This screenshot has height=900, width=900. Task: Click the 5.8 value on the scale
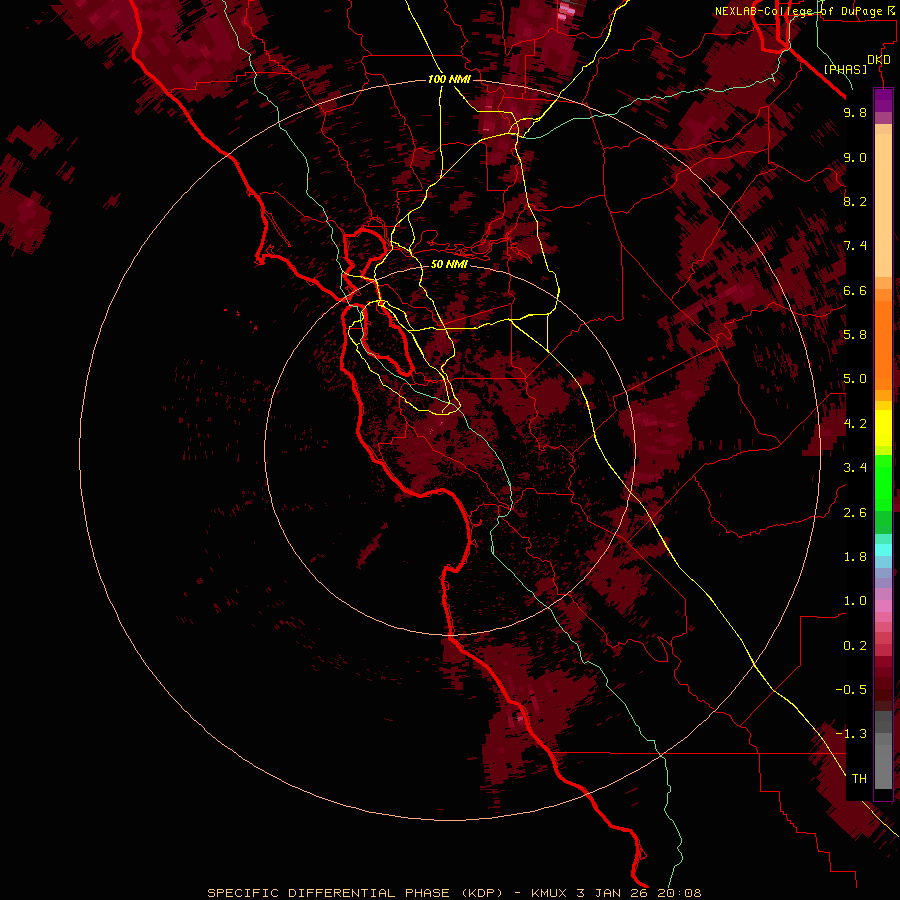(855, 335)
